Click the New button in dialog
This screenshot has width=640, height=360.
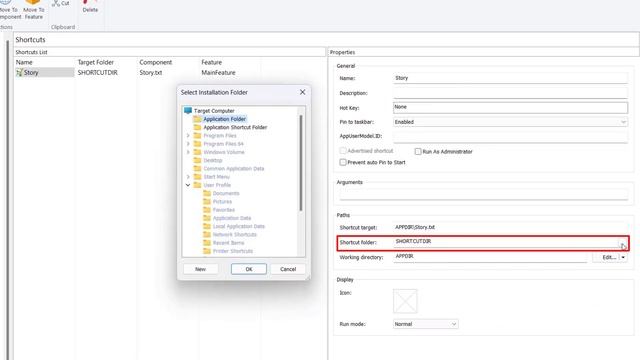200,269
